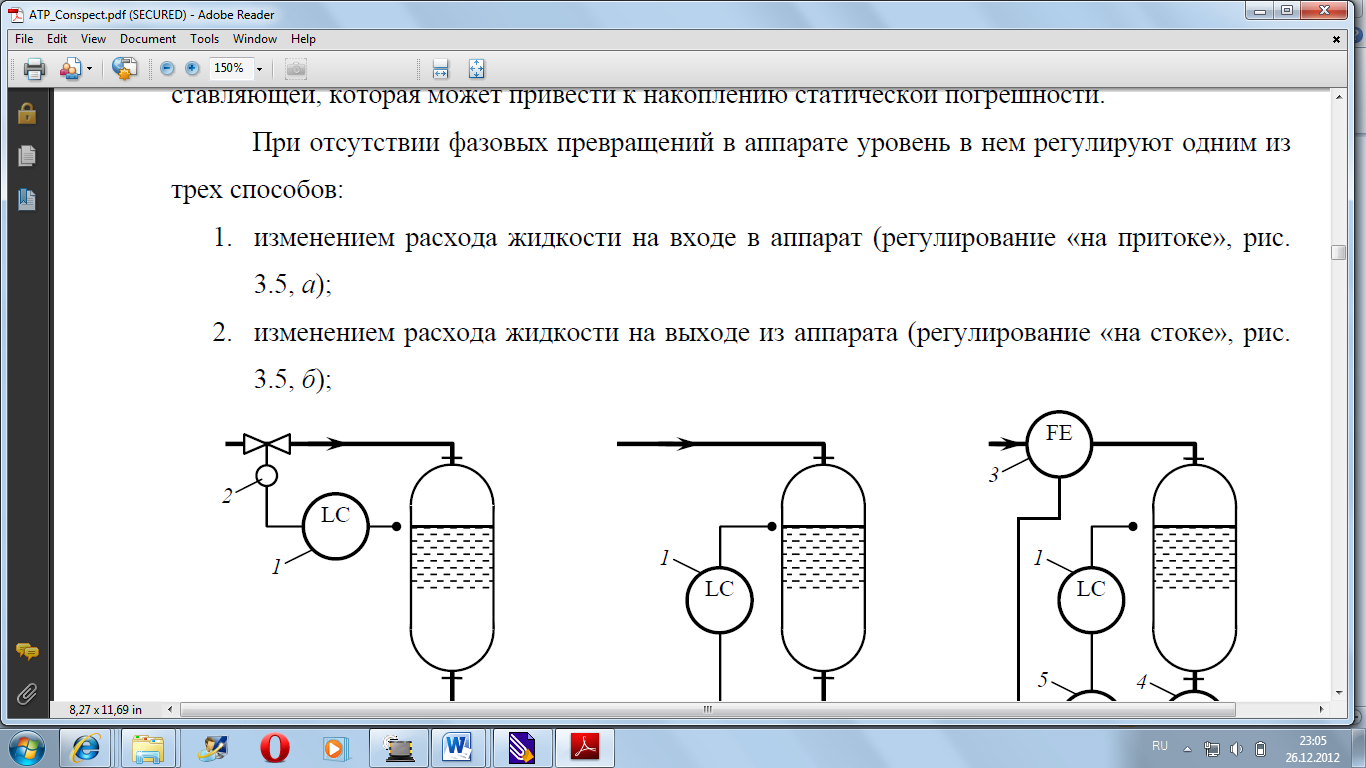Click the snapshot camera tool icon
This screenshot has width=1366, height=768.
pos(296,69)
